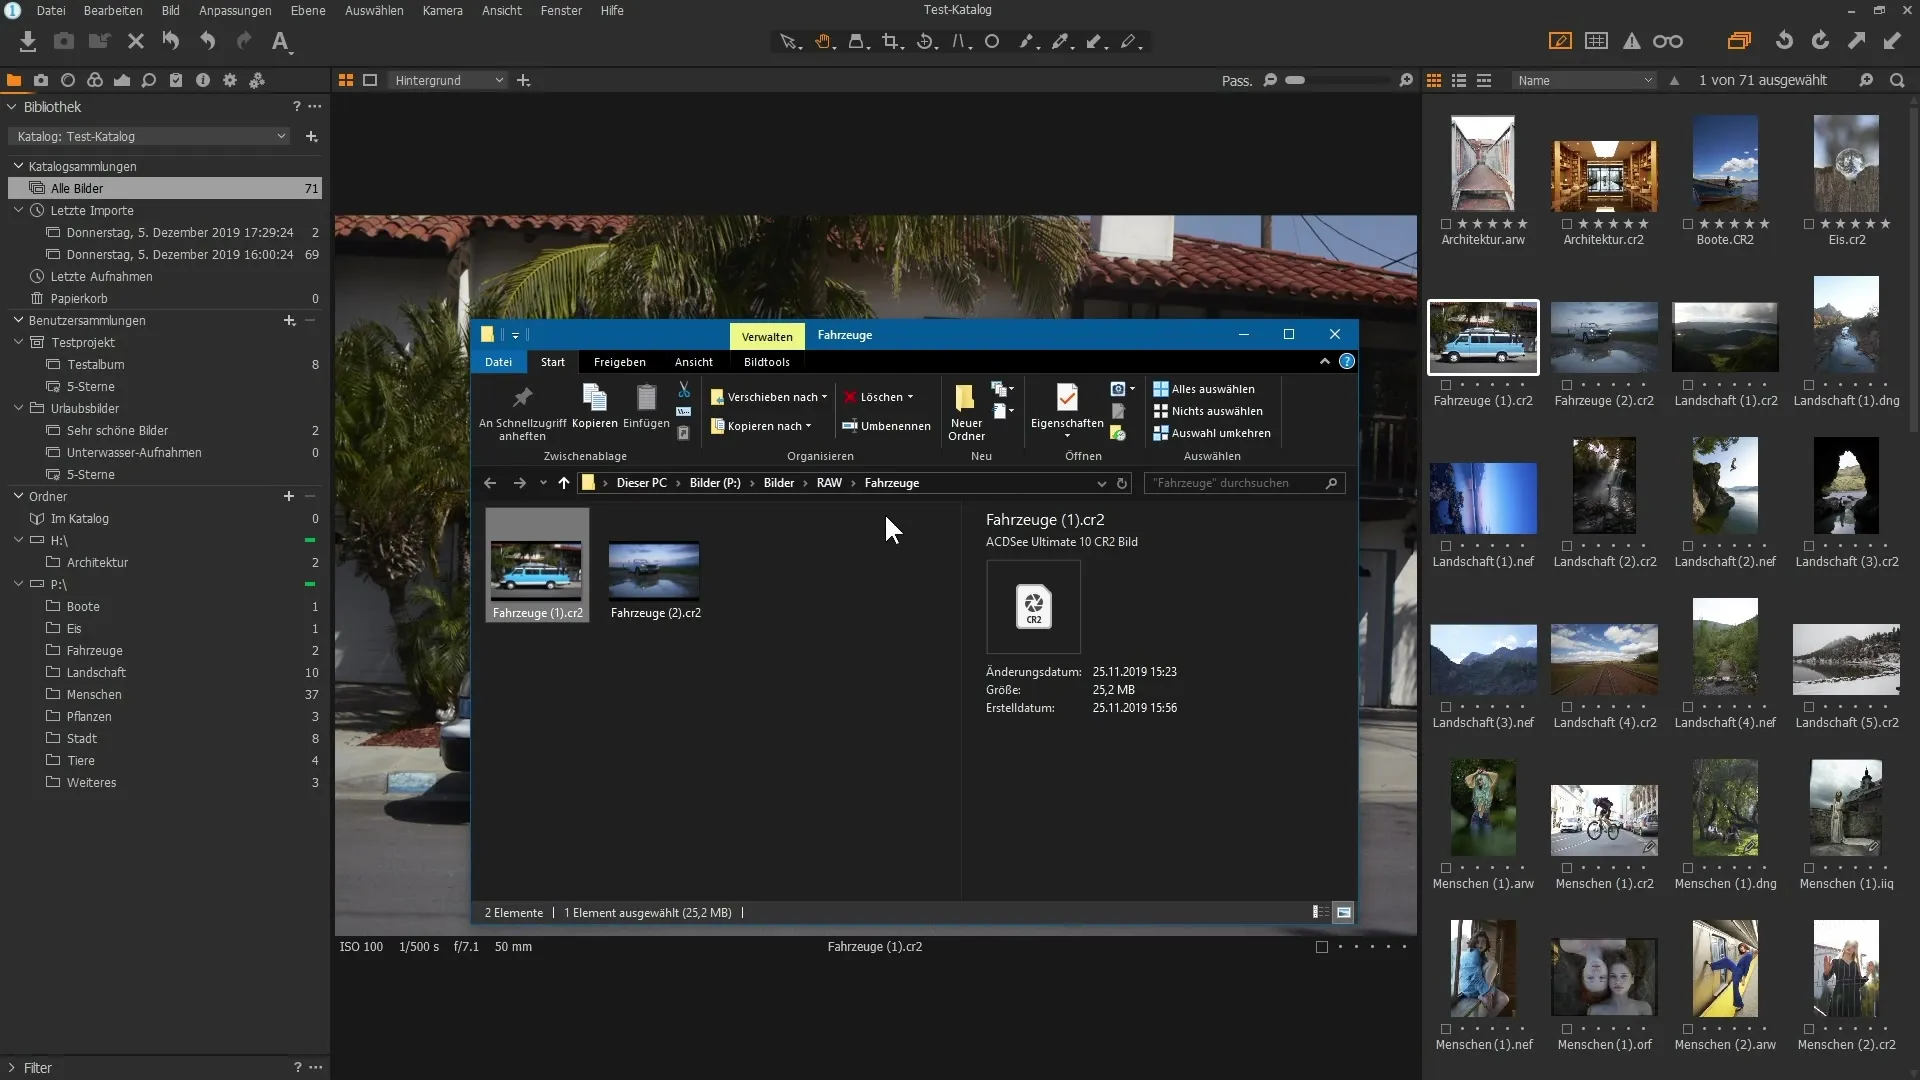The width and height of the screenshot is (1920, 1080).
Task: Collapse the Letzte Importe tree node
Action: tap(18, 210)
